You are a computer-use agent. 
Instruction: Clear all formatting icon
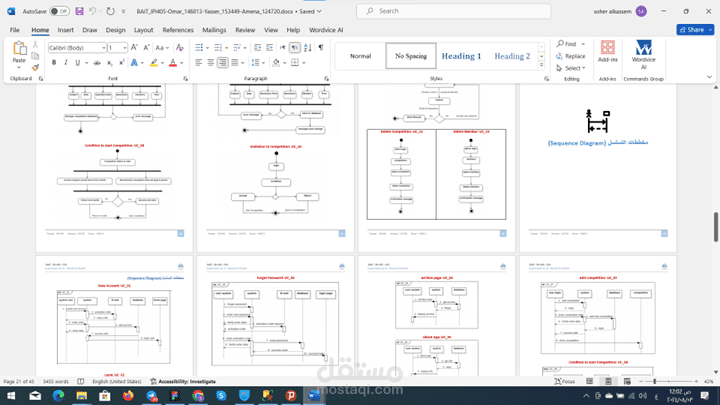click(180, 48)
